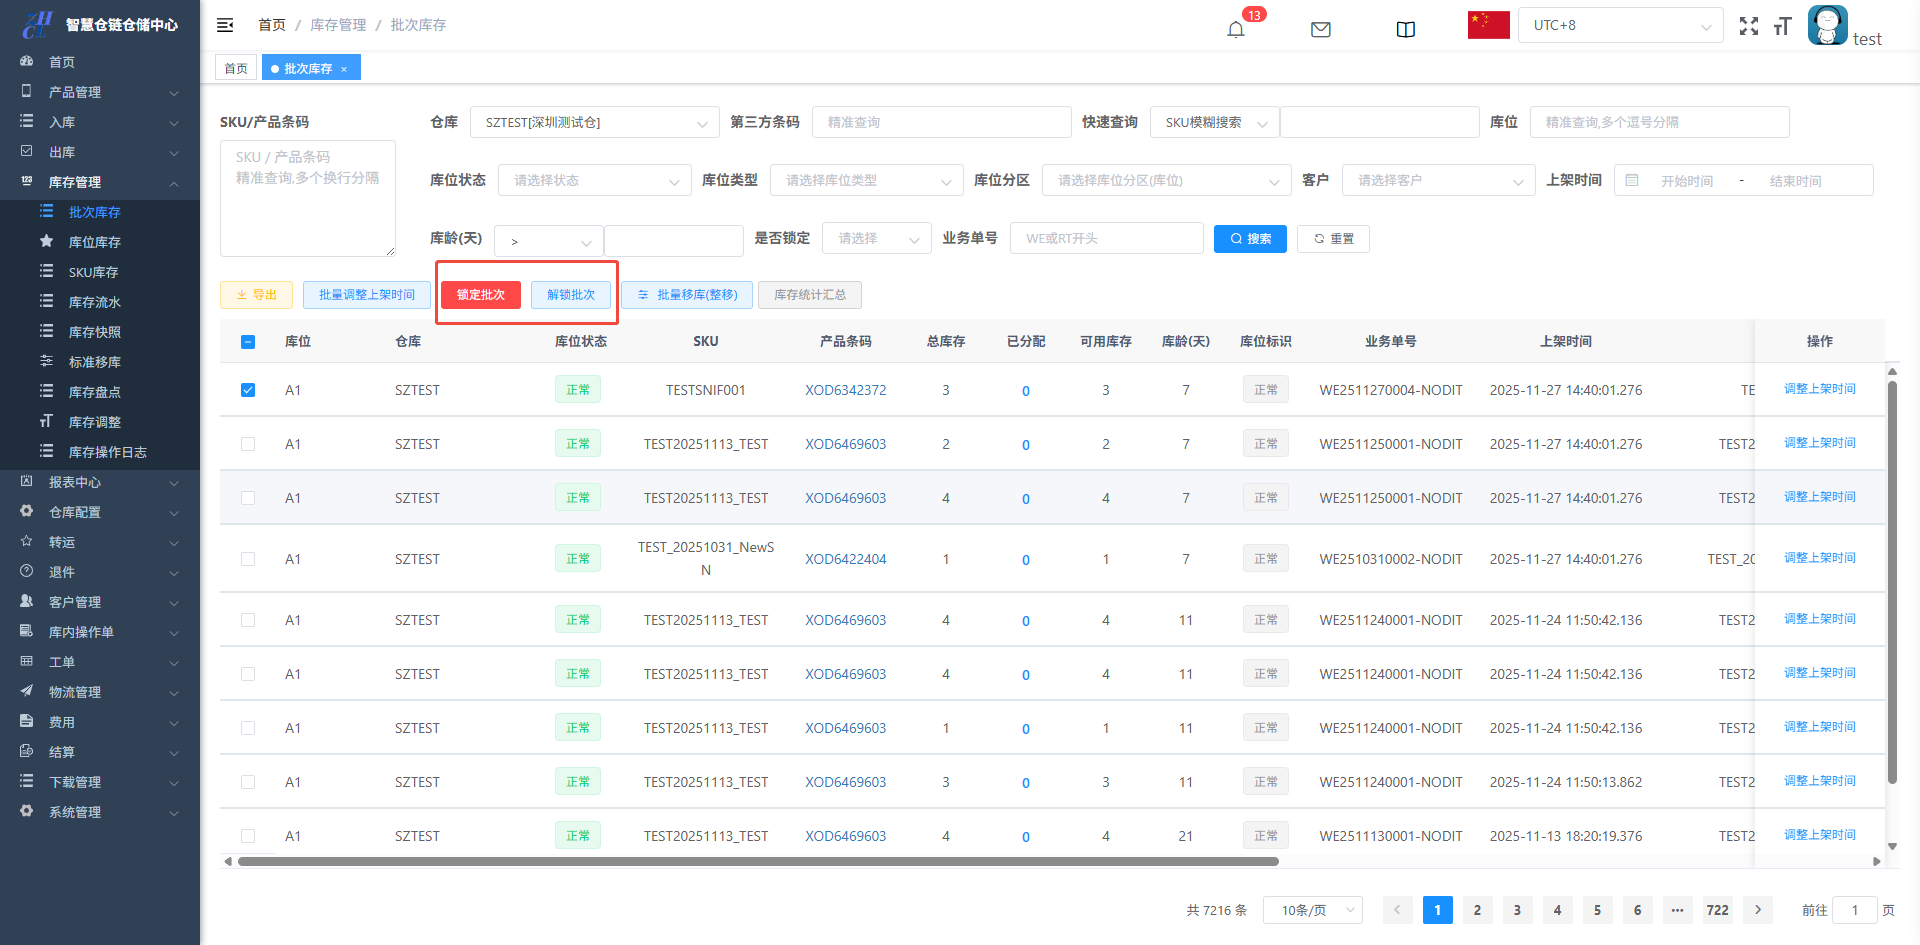Click the blue 搜索 search button
Image resolution: width=1920 pixels, height=945 pixels.
(x=1250, y=239)
